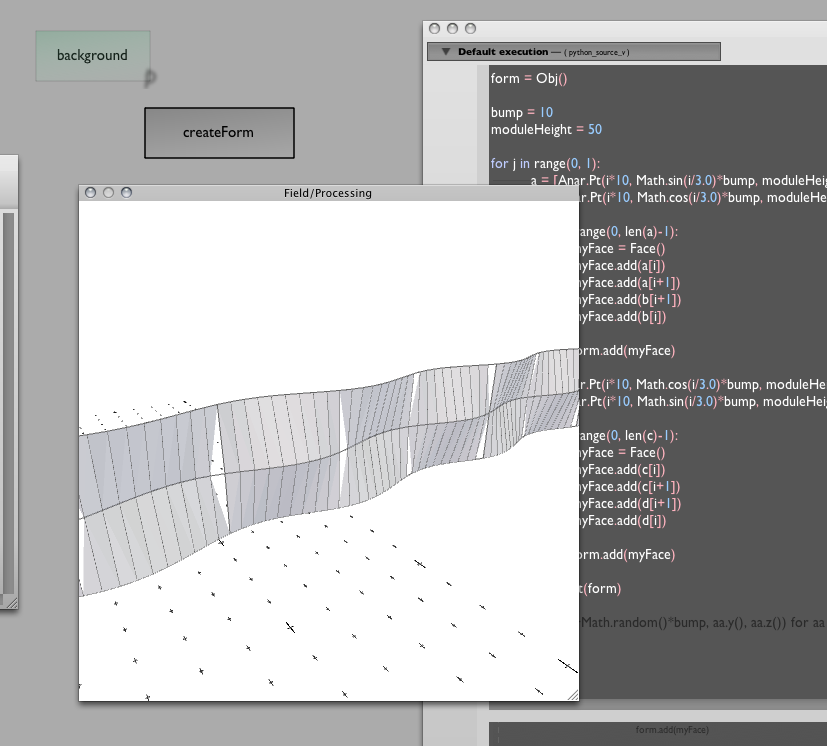Zoom the Field/Processing window

click(125, 192)
